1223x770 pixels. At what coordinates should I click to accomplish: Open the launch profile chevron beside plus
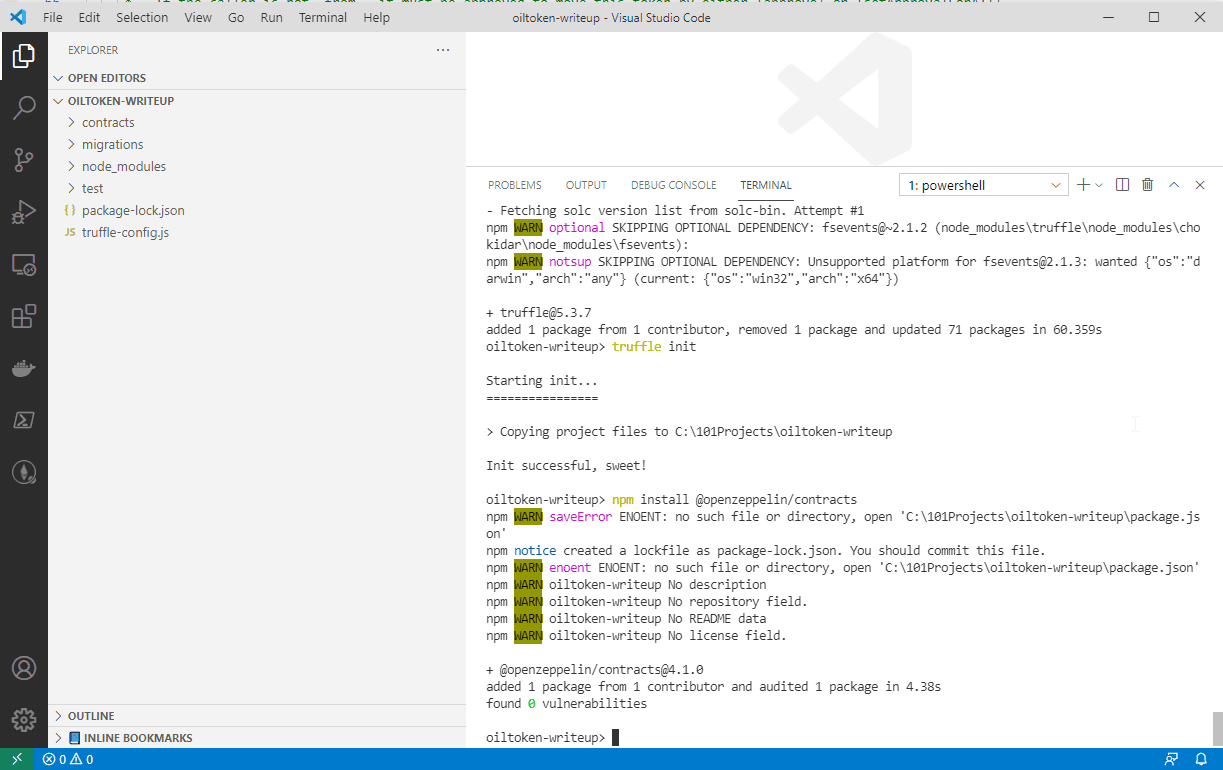pos(1099,185)
